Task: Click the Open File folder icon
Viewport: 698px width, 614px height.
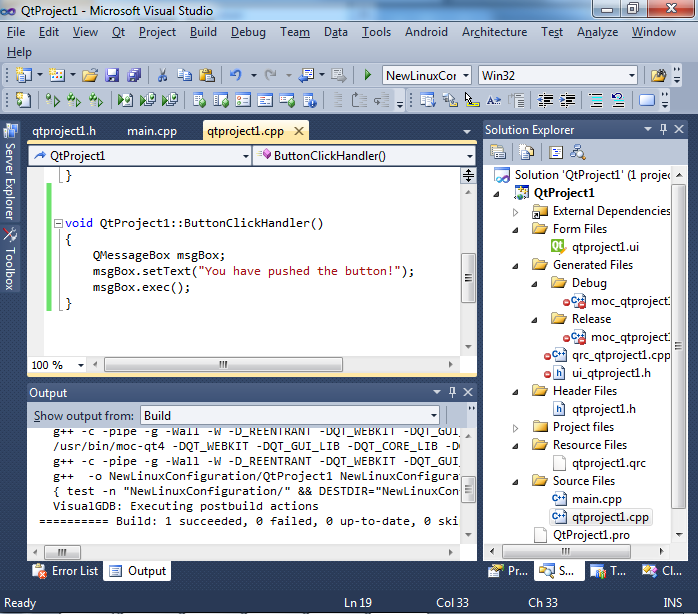Action: point(89,75)
